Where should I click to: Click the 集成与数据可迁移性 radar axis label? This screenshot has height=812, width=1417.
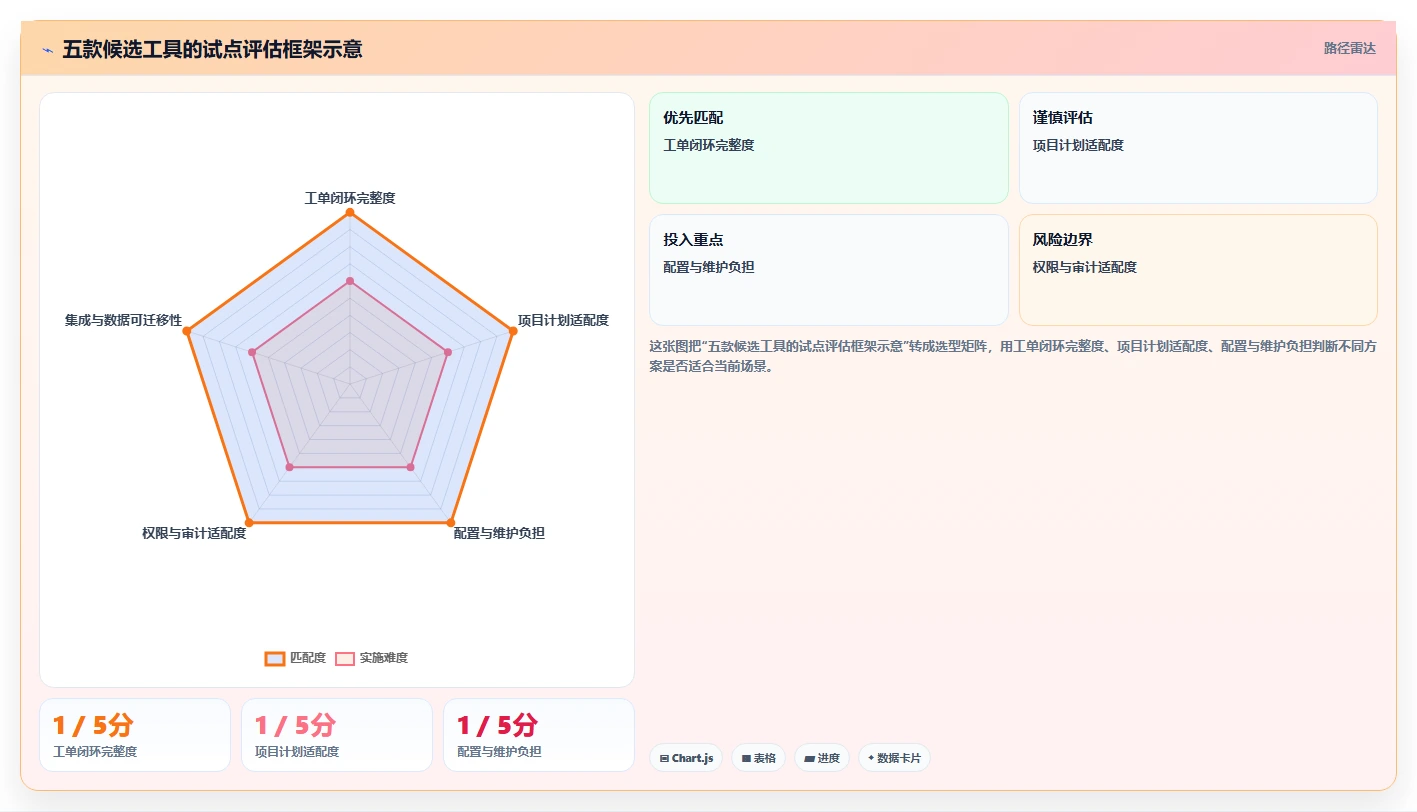(124, 320)
